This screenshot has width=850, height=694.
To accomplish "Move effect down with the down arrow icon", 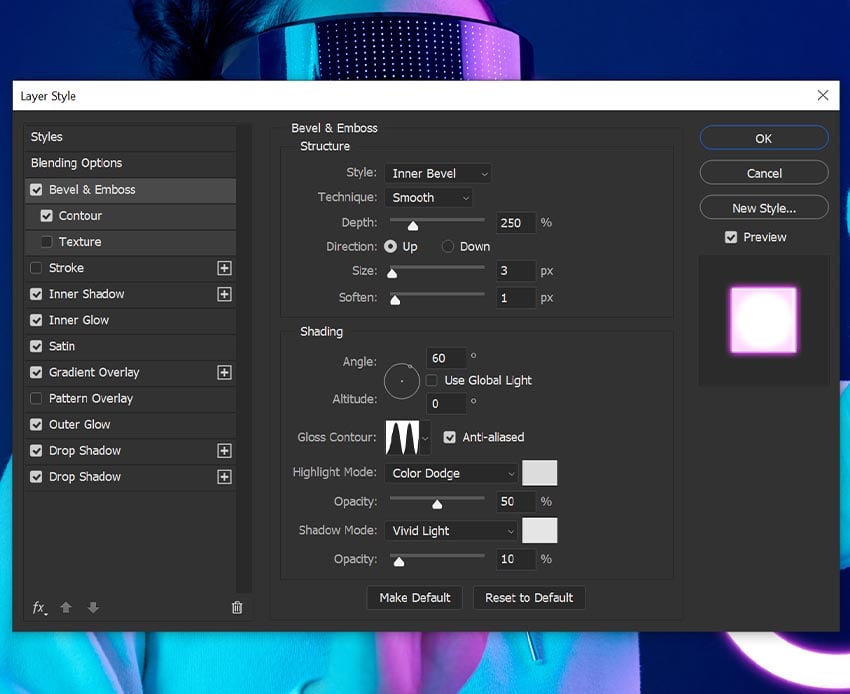I will (93, 607).
